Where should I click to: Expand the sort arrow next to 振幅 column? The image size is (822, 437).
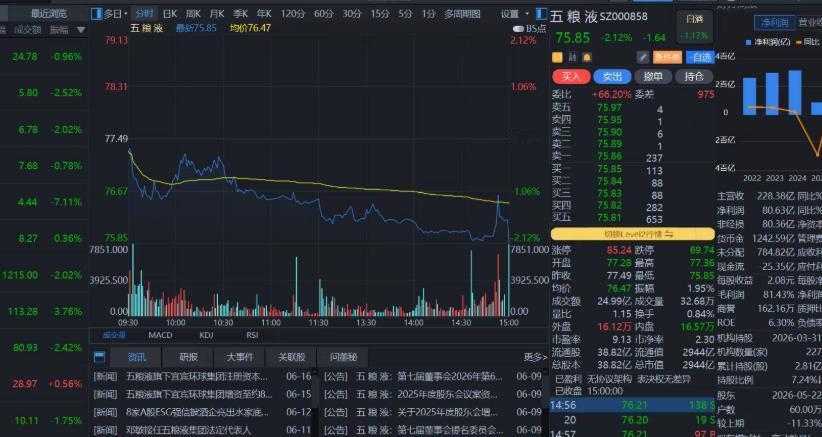pyautogui.click(x=81, y=30)
